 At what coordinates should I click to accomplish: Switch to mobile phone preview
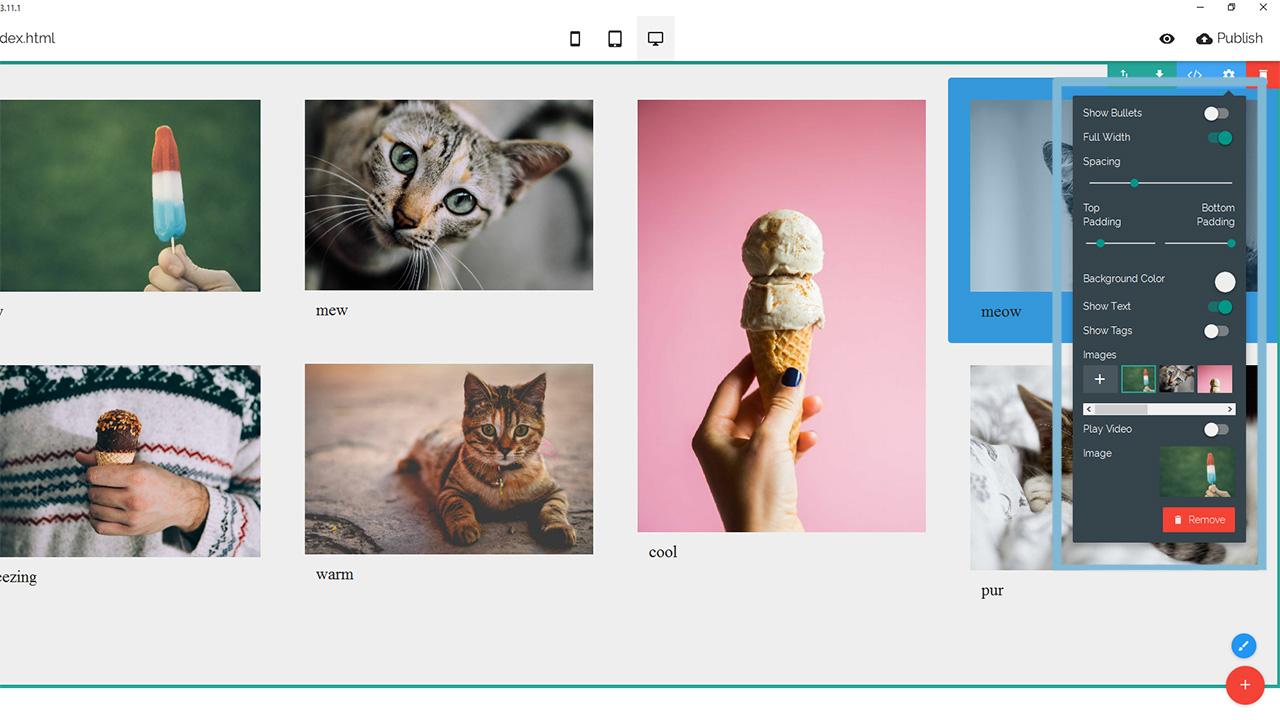coord(575,39)
